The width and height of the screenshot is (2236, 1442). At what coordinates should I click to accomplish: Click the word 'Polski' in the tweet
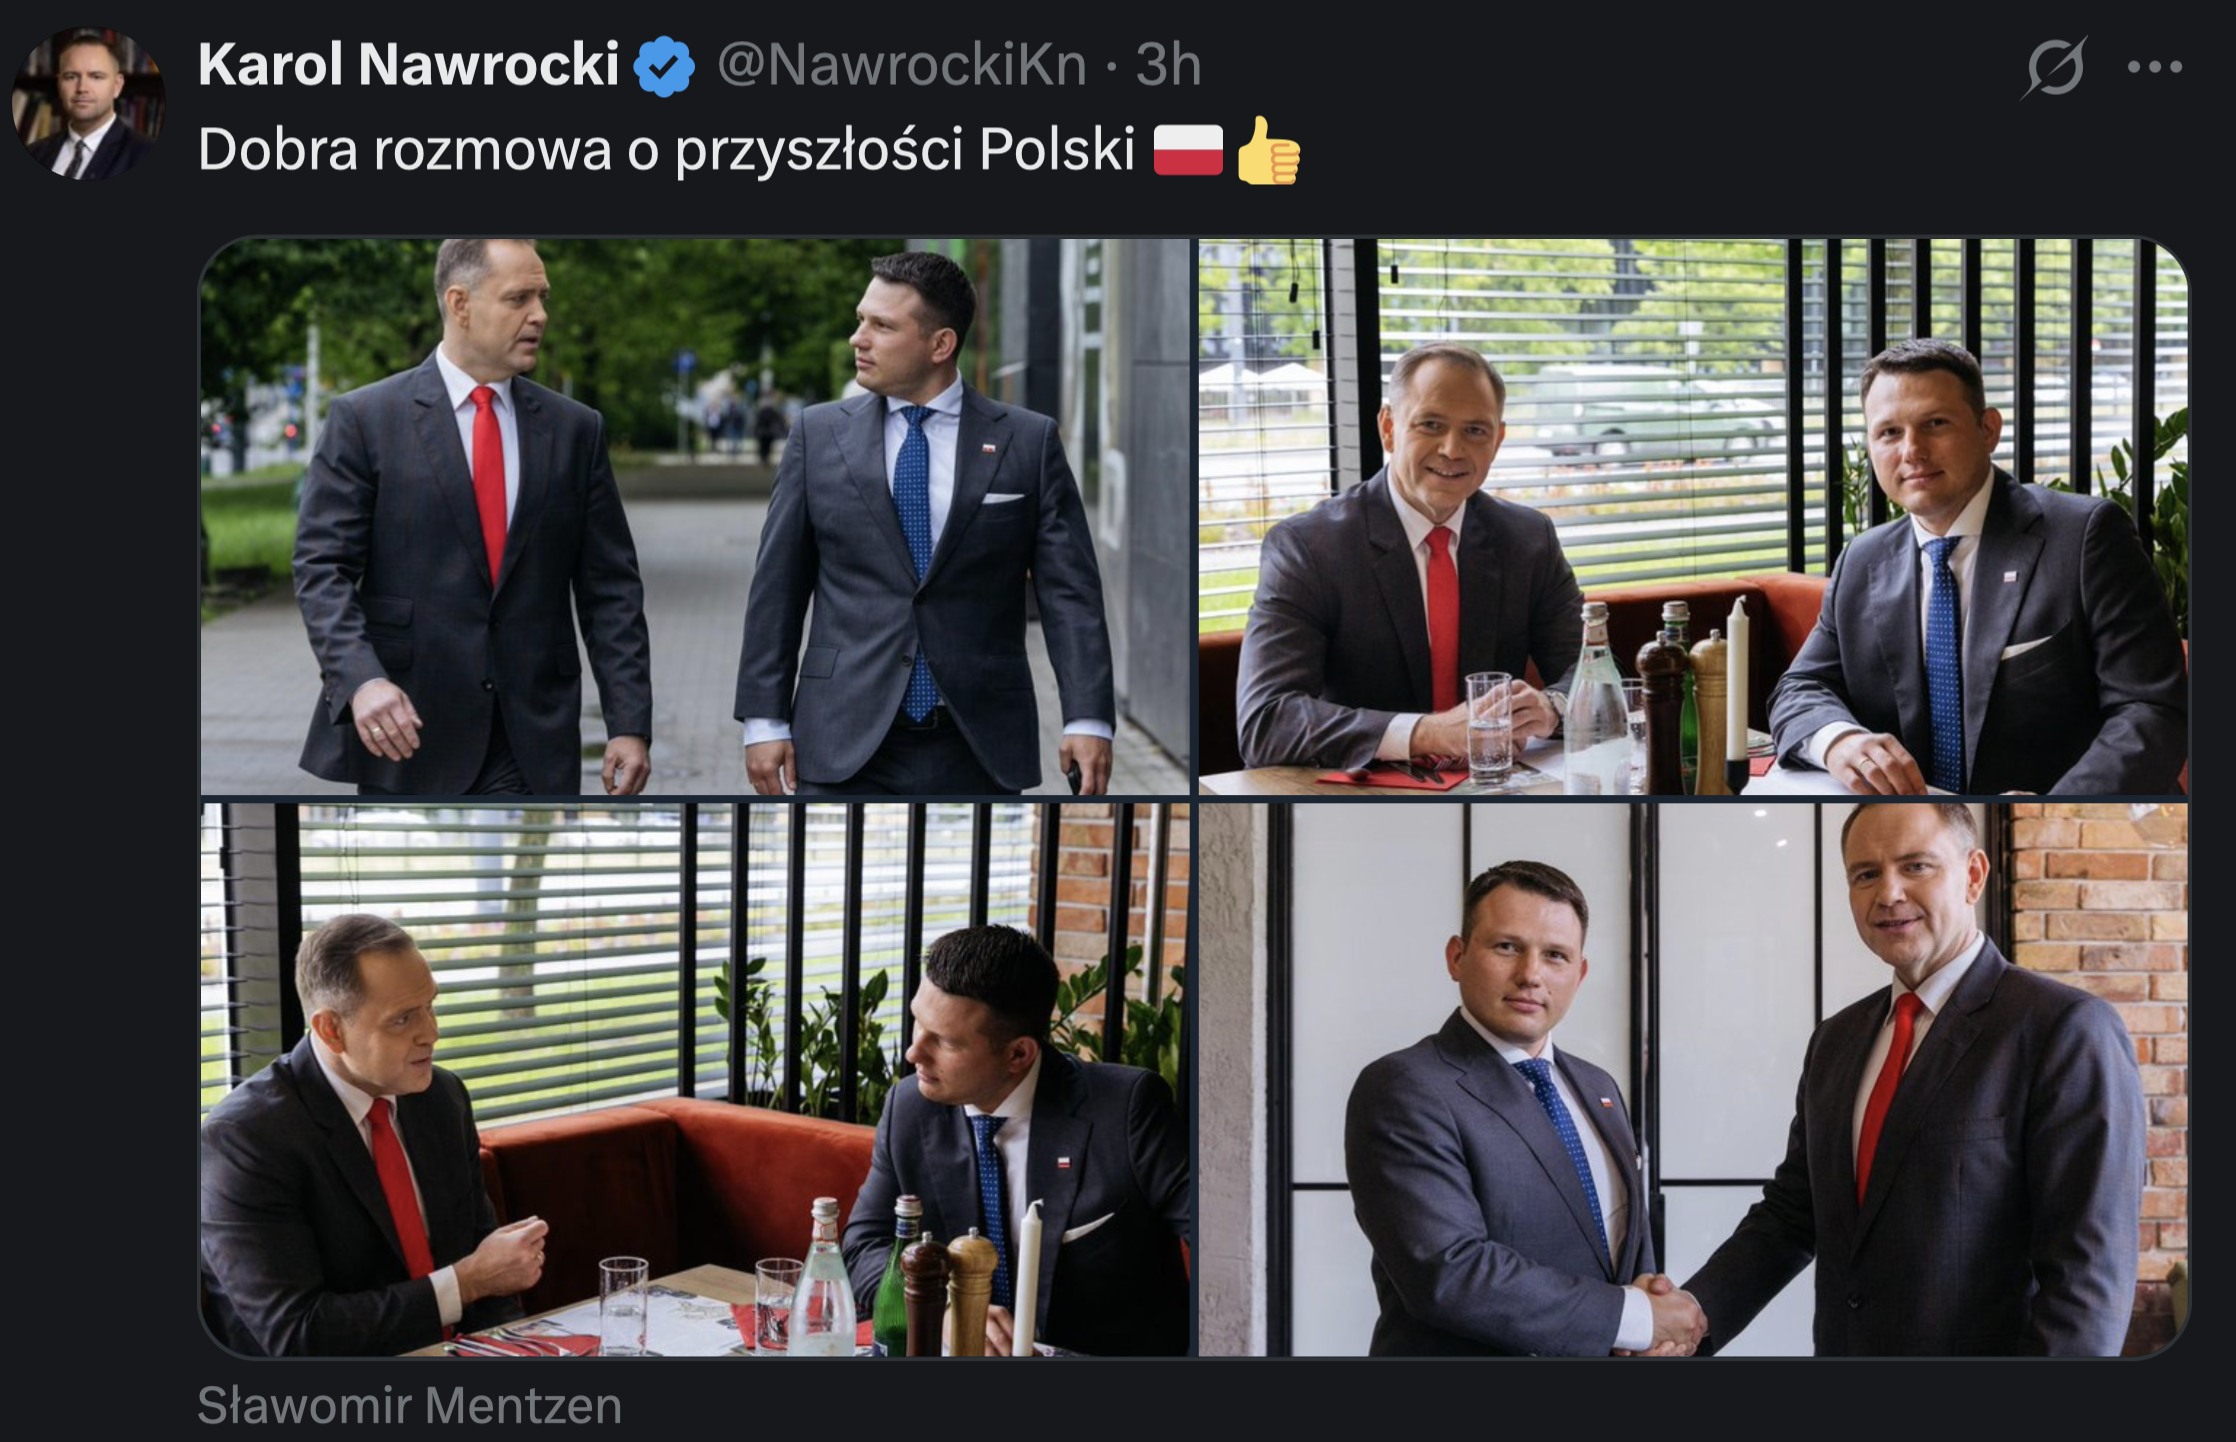[1057, 150]
